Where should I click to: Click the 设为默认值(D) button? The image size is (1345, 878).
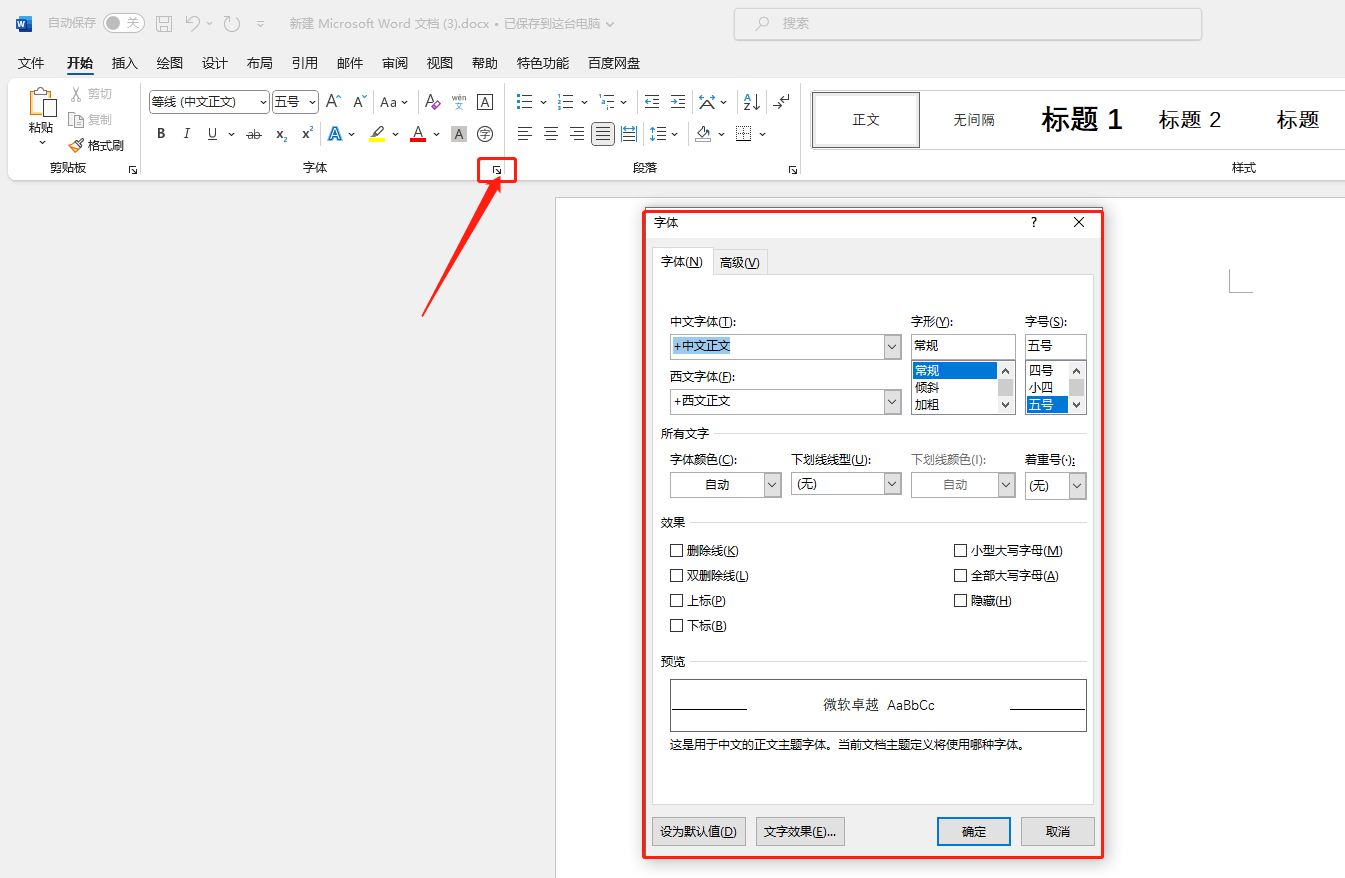pos(699,832)
